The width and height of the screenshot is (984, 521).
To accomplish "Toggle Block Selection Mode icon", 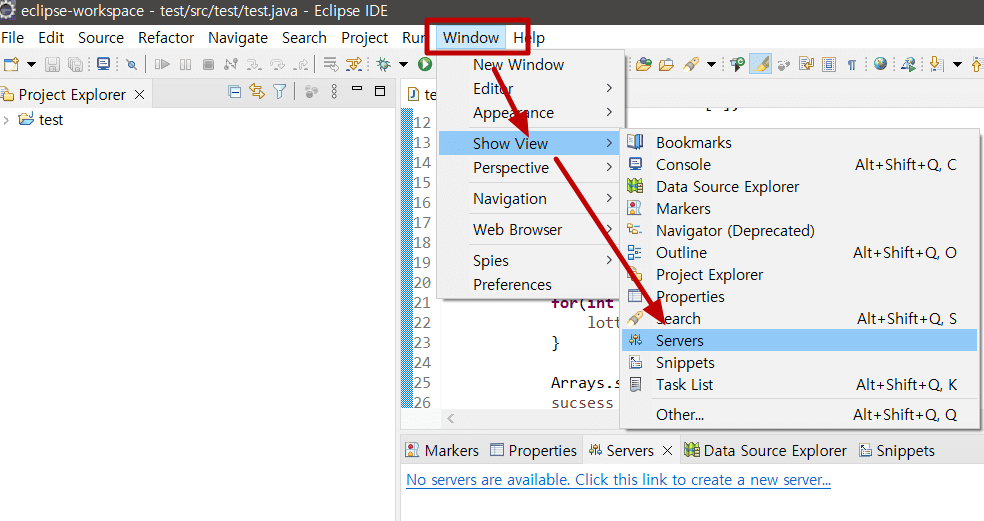I will point(829,64).
